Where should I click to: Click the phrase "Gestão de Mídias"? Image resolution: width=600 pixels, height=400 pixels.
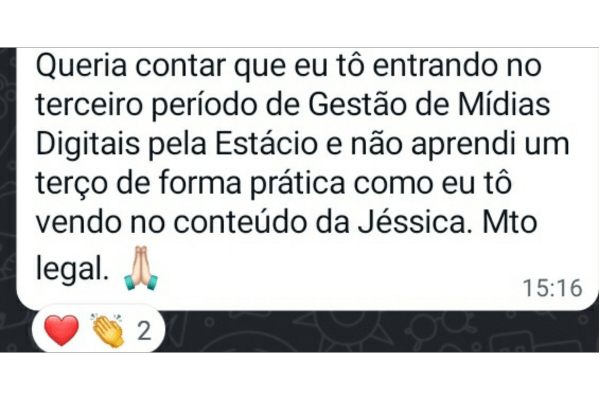(429, 104)
